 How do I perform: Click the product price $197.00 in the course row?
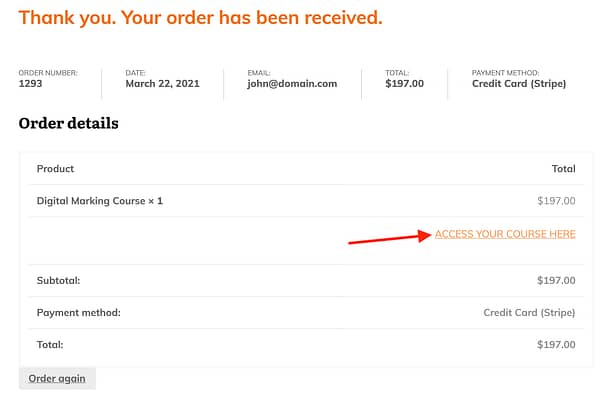[x=556, y=201]
